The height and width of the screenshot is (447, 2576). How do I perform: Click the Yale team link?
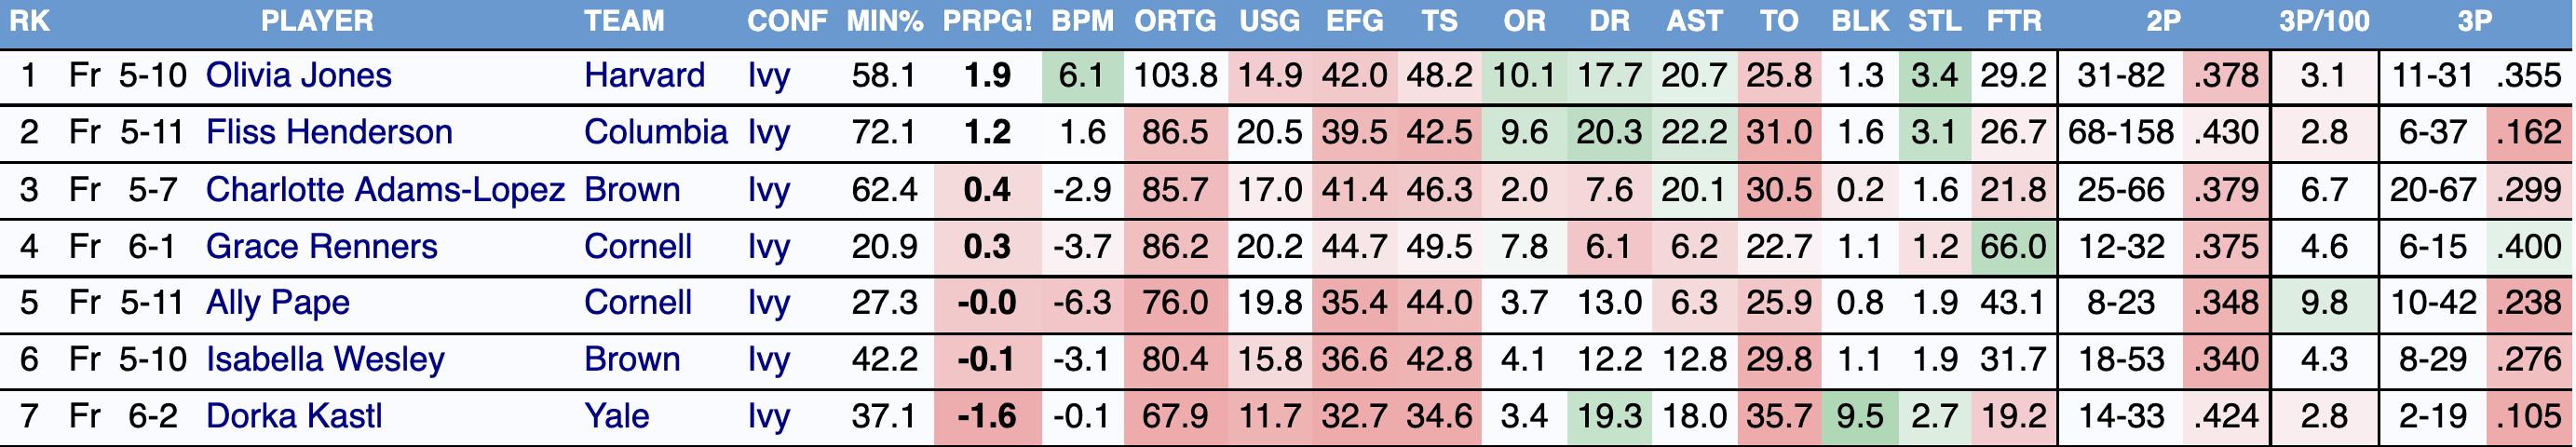click(x=616, y=417)
